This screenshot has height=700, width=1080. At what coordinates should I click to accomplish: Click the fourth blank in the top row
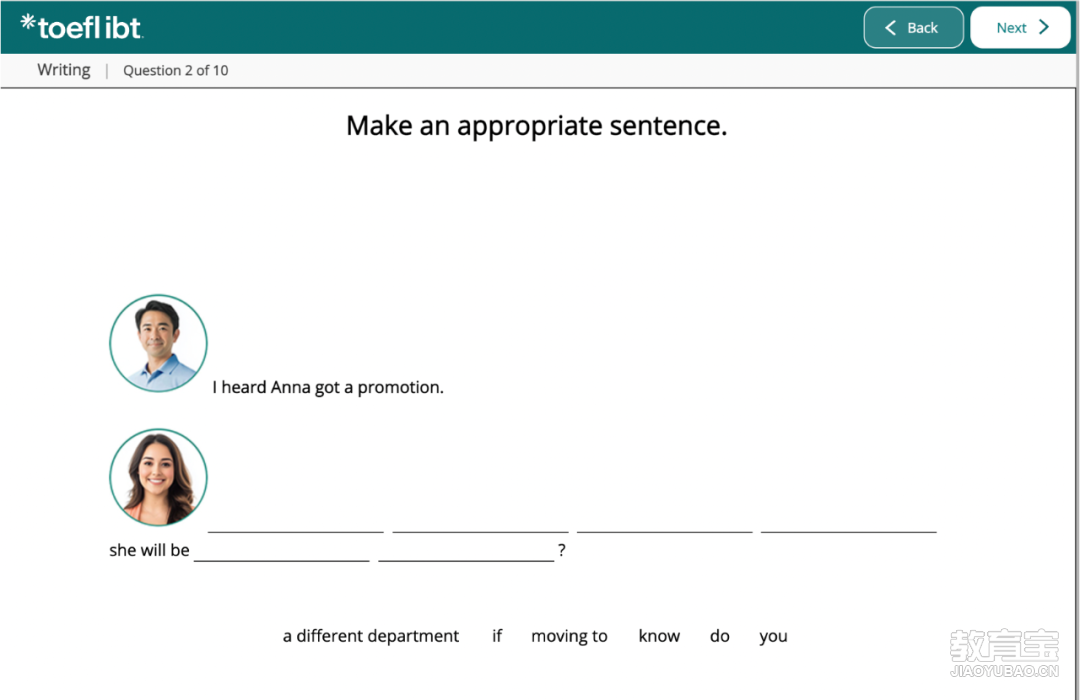pos(848,522)
